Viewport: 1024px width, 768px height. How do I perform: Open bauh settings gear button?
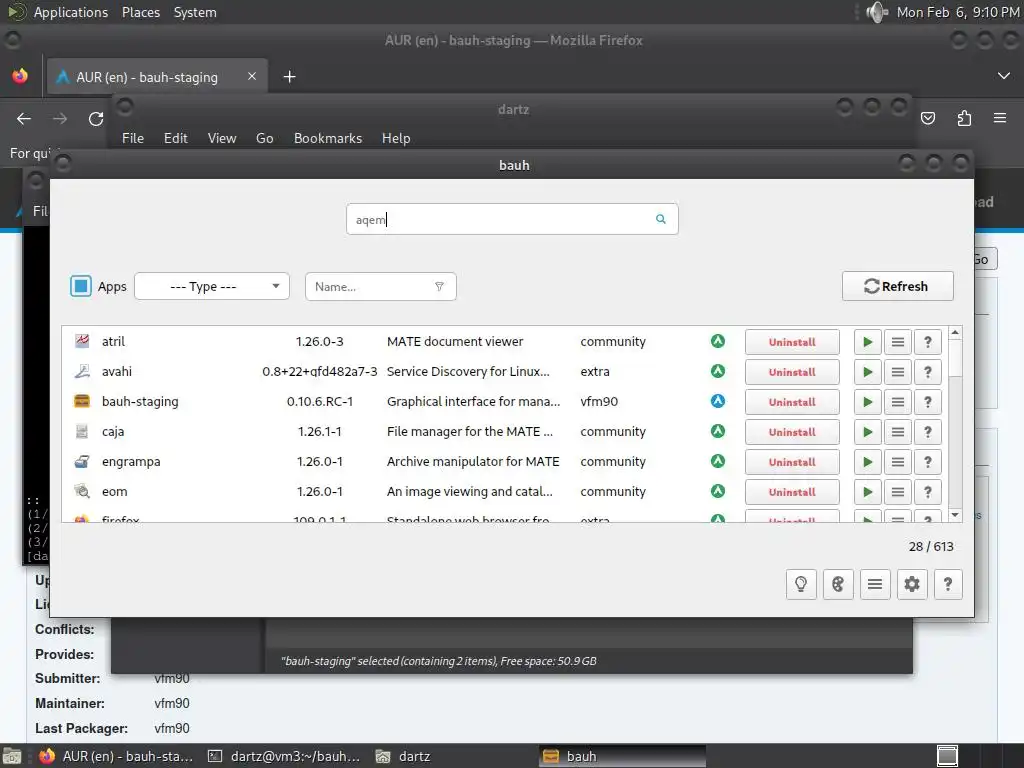[x=912, y=584]
